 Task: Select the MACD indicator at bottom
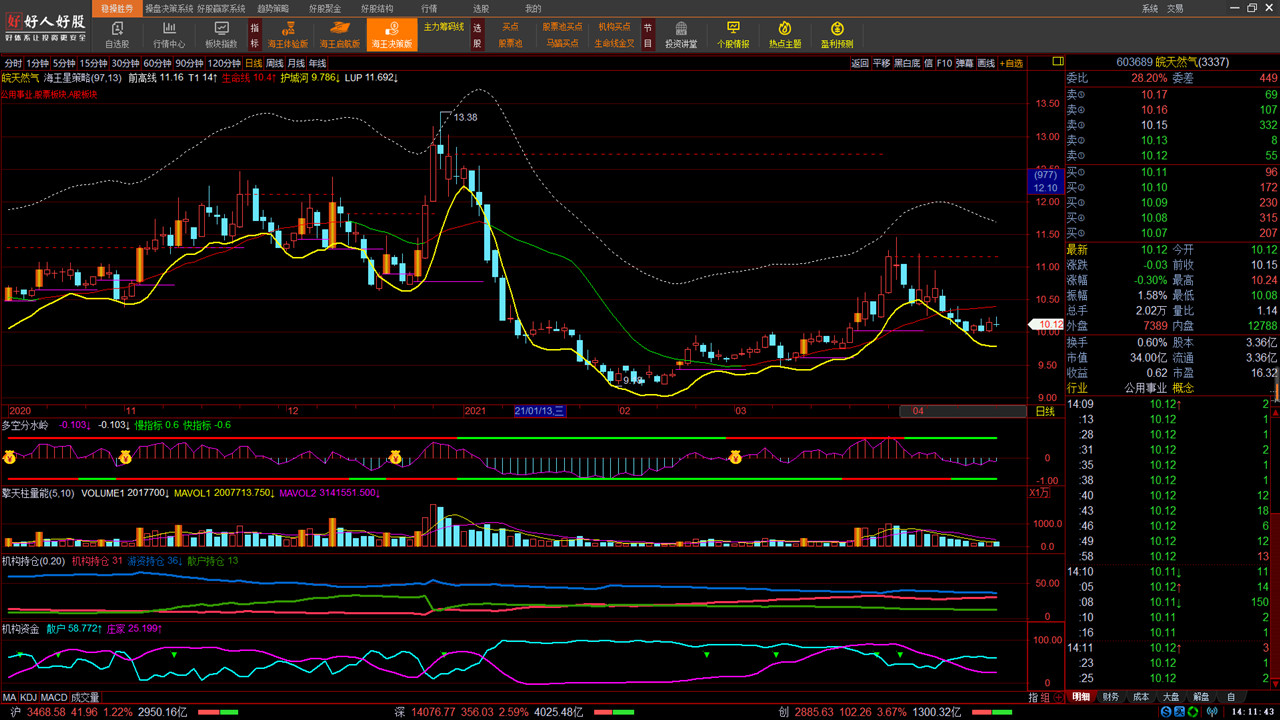click(54, 697)
